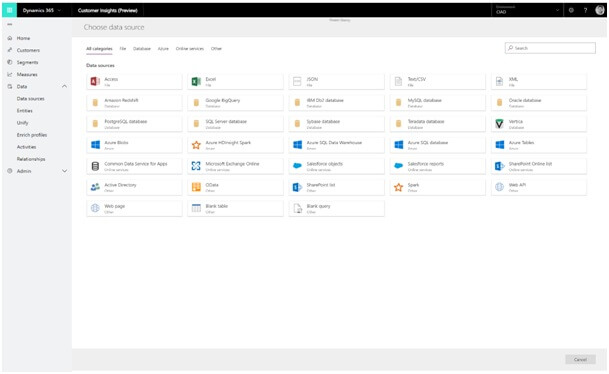The width and height of the screenshot is (609, 374).
Task: Choose the Blank table icon
Action: pos(196,208)
